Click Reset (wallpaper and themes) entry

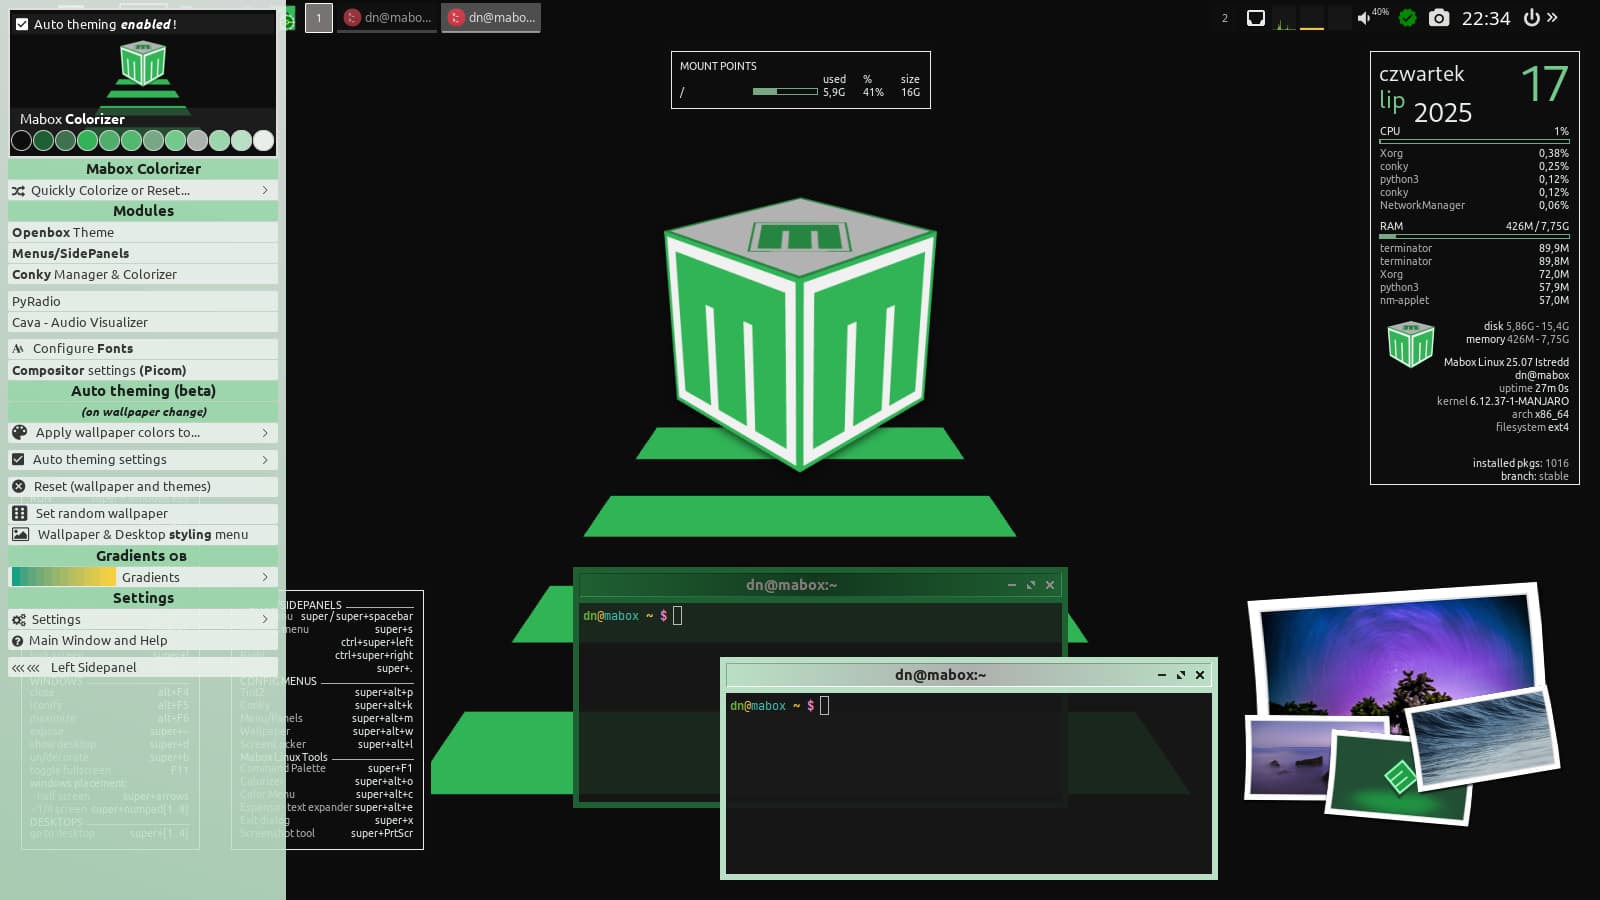(x=143, y=487)
